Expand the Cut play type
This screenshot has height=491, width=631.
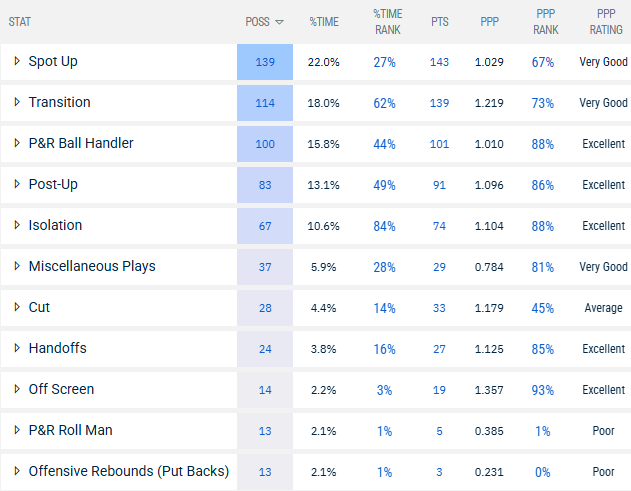coord(17,308)
